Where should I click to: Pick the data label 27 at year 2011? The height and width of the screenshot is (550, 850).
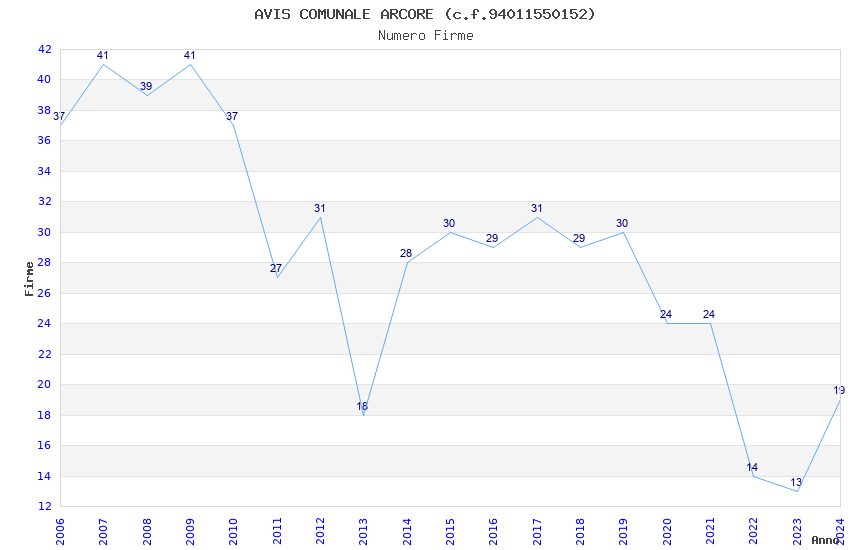click(276, 268)
